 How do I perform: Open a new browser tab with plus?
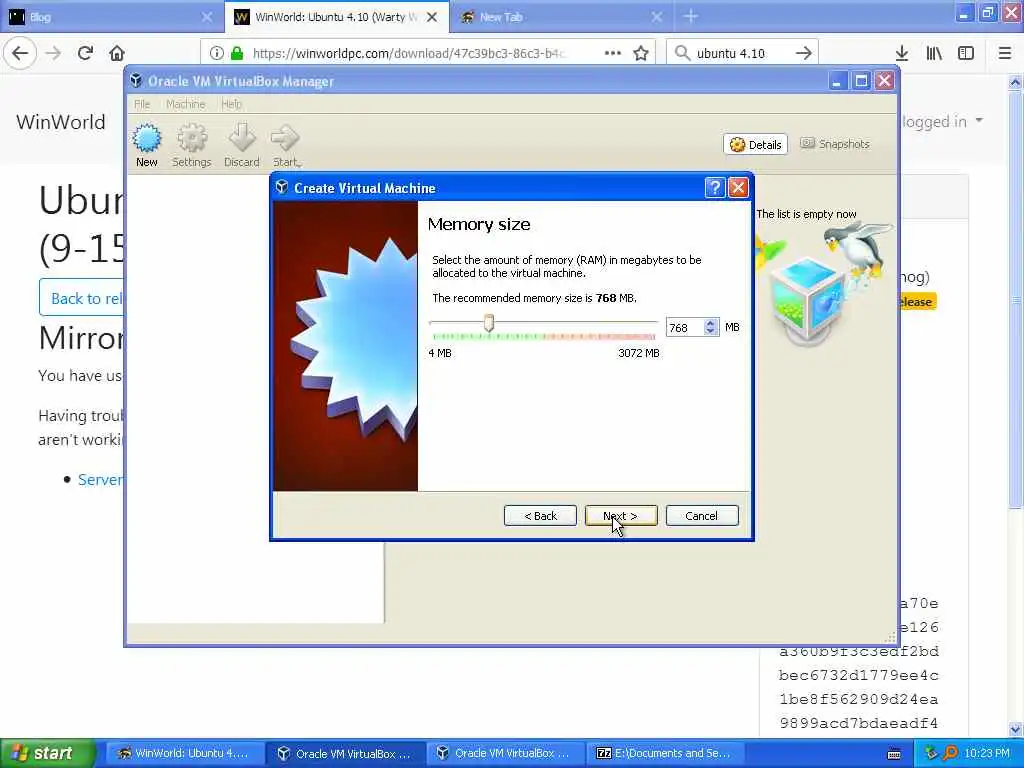click(691, 17)
